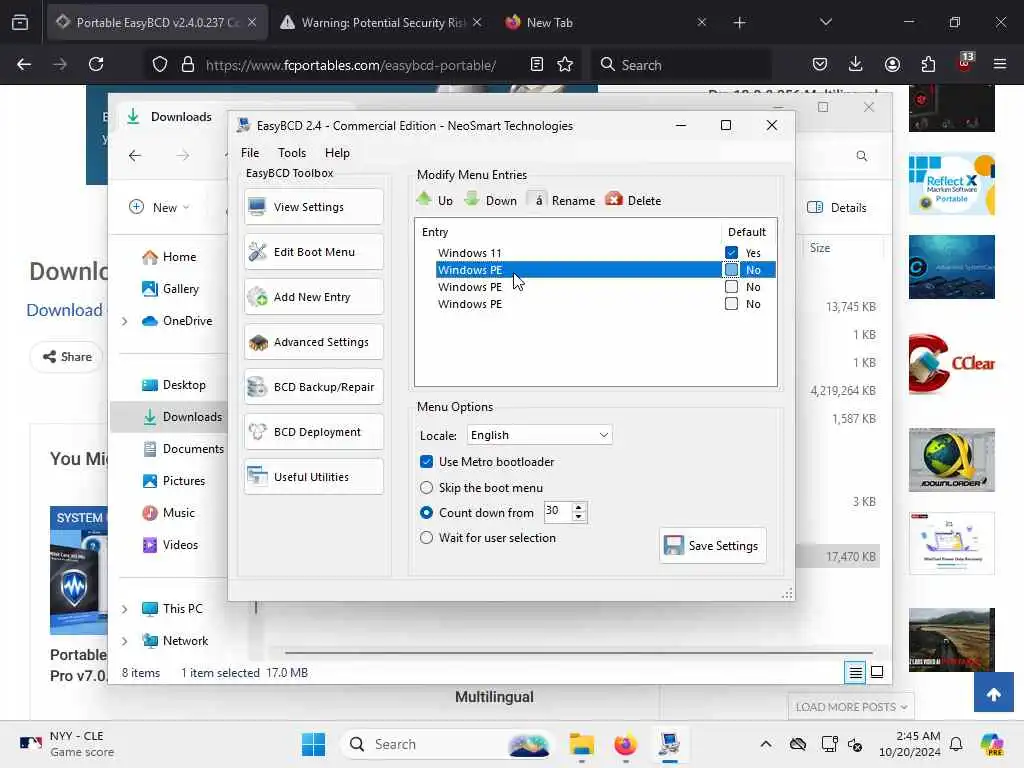Image resolution: width=1024 pixels, height=768 pixels.
Task: Open Desktop folder in sidebar
Action: [174, 385]
